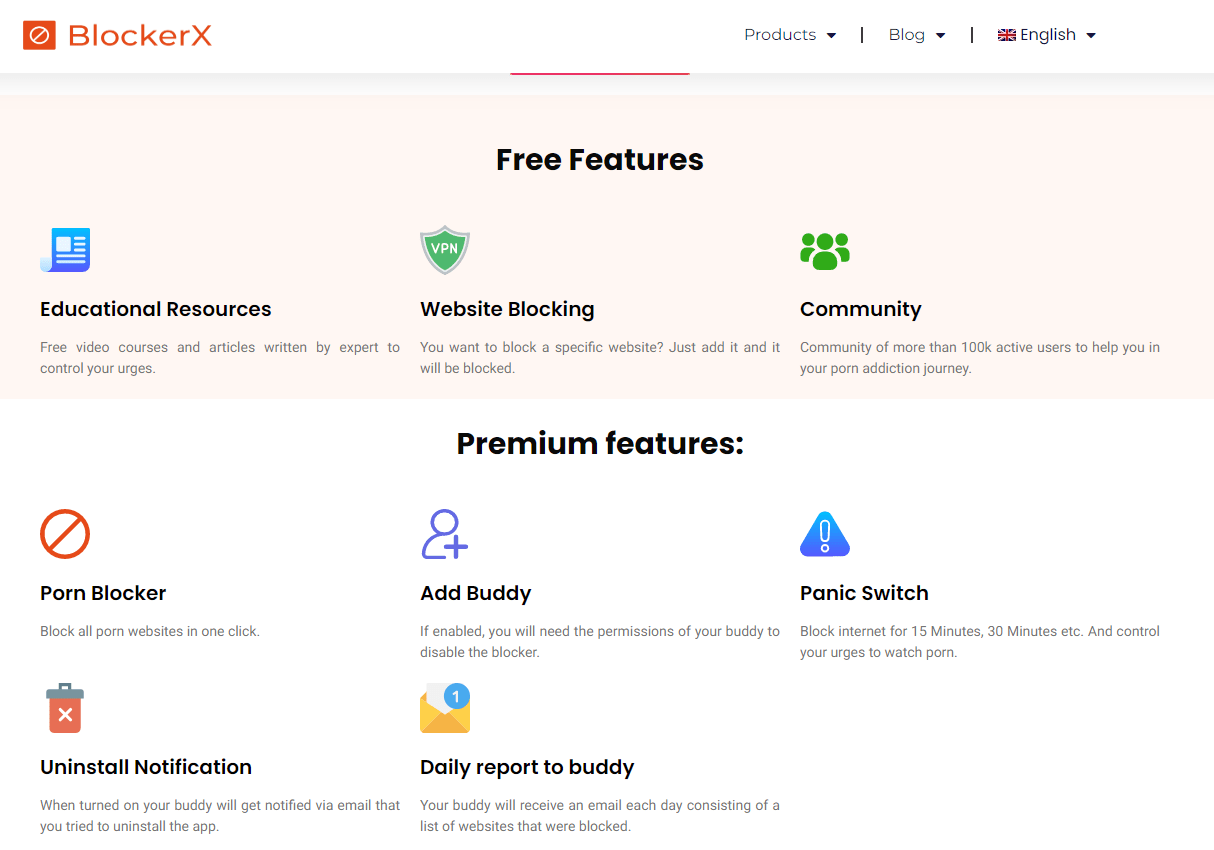Select the green Community people icon
Image resolution: width=1214 pixels, height=850 pixels.
(x=824, y=250)
